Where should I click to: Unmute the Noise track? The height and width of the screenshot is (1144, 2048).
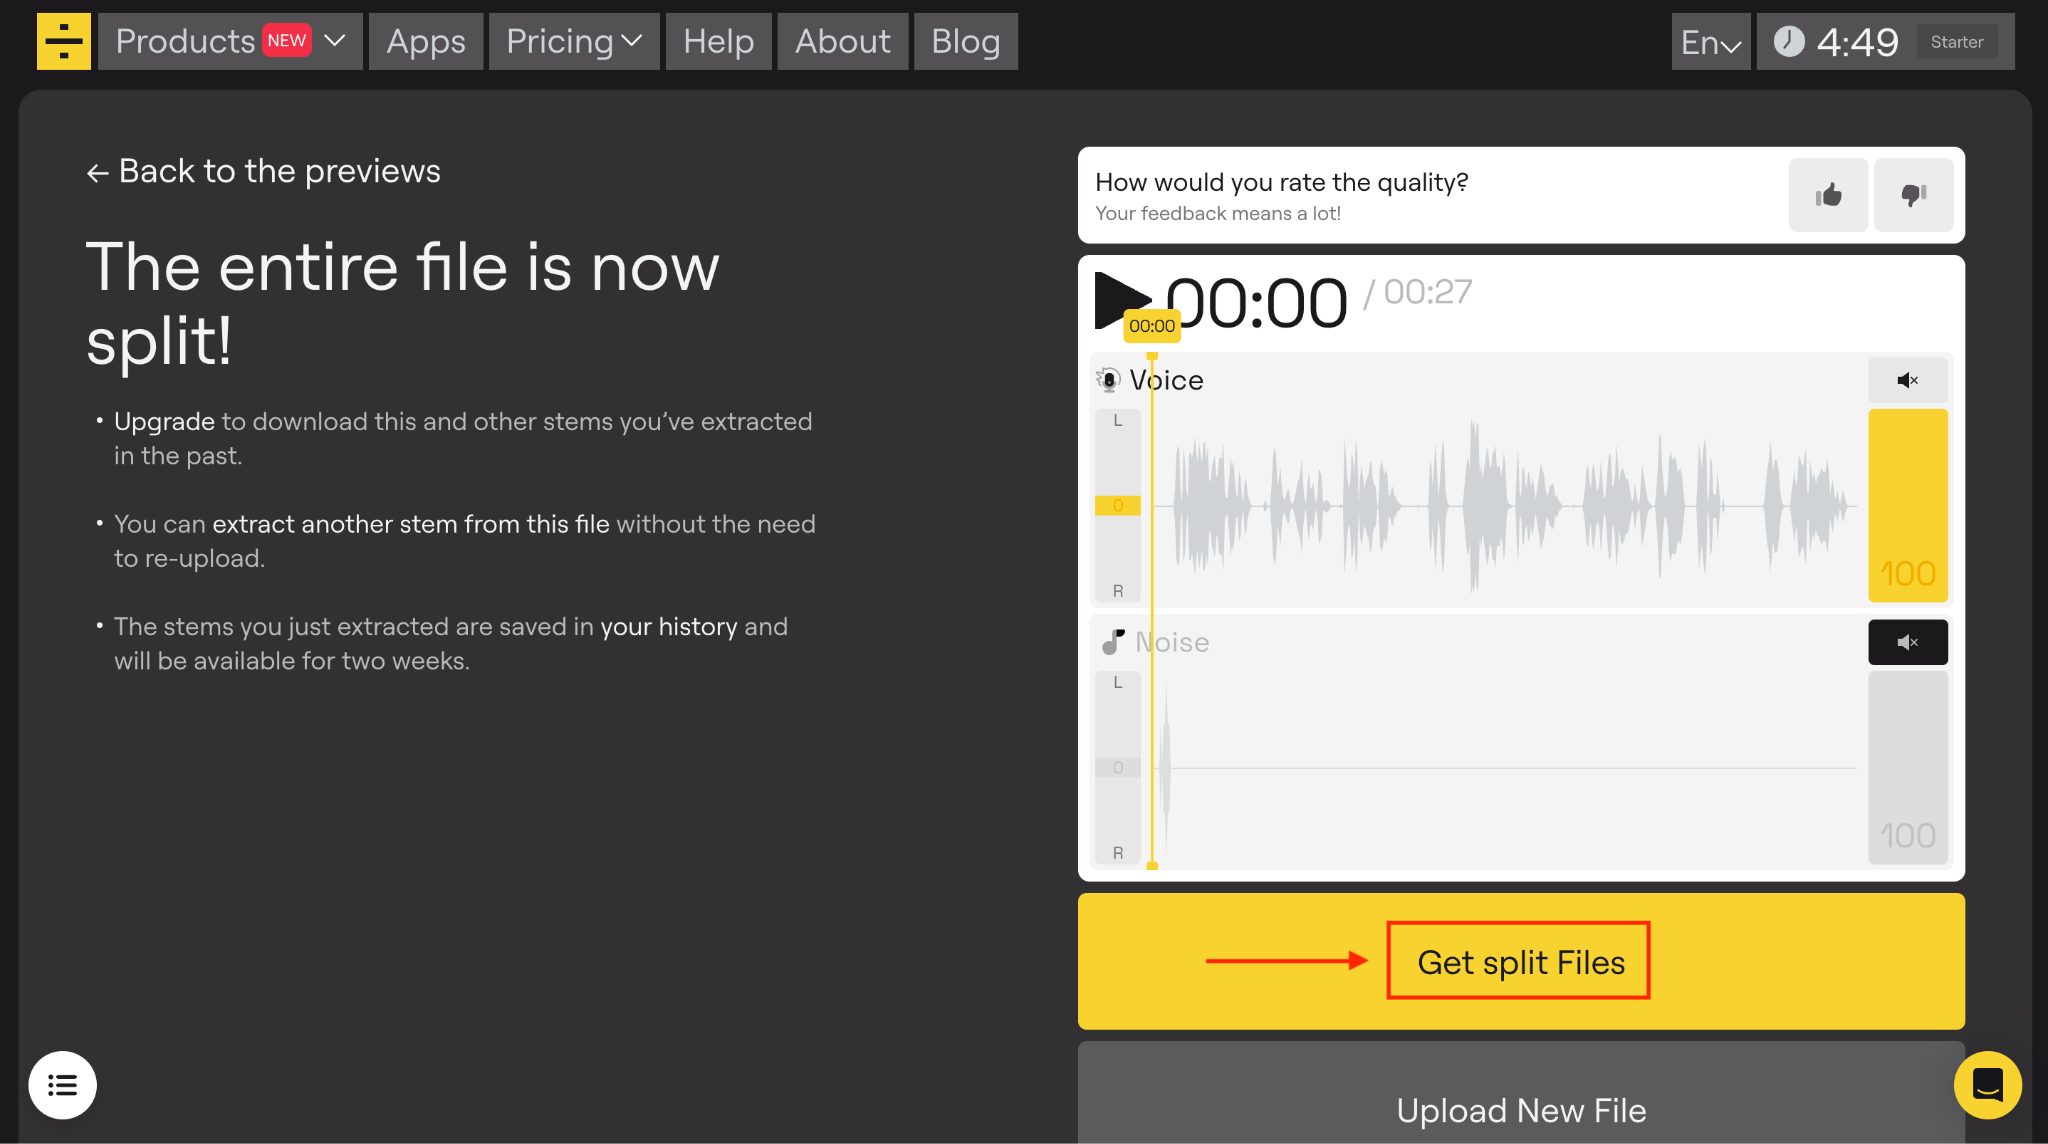click(x=1908, y=642)
